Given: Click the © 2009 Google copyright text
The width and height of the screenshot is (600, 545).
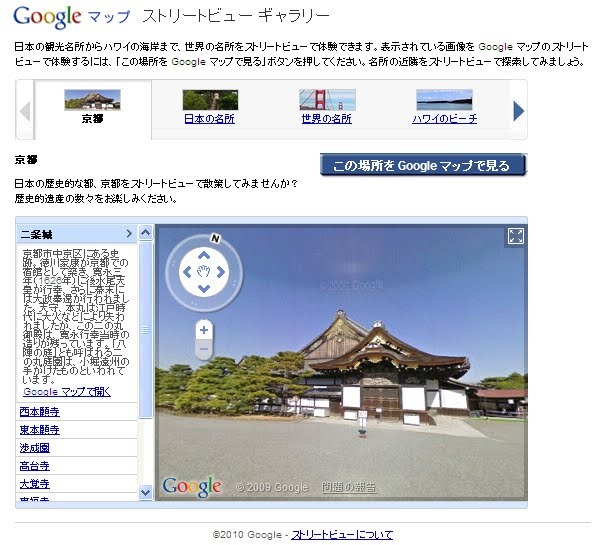Looking at the screenshot, I should click(x=272, y=487).
